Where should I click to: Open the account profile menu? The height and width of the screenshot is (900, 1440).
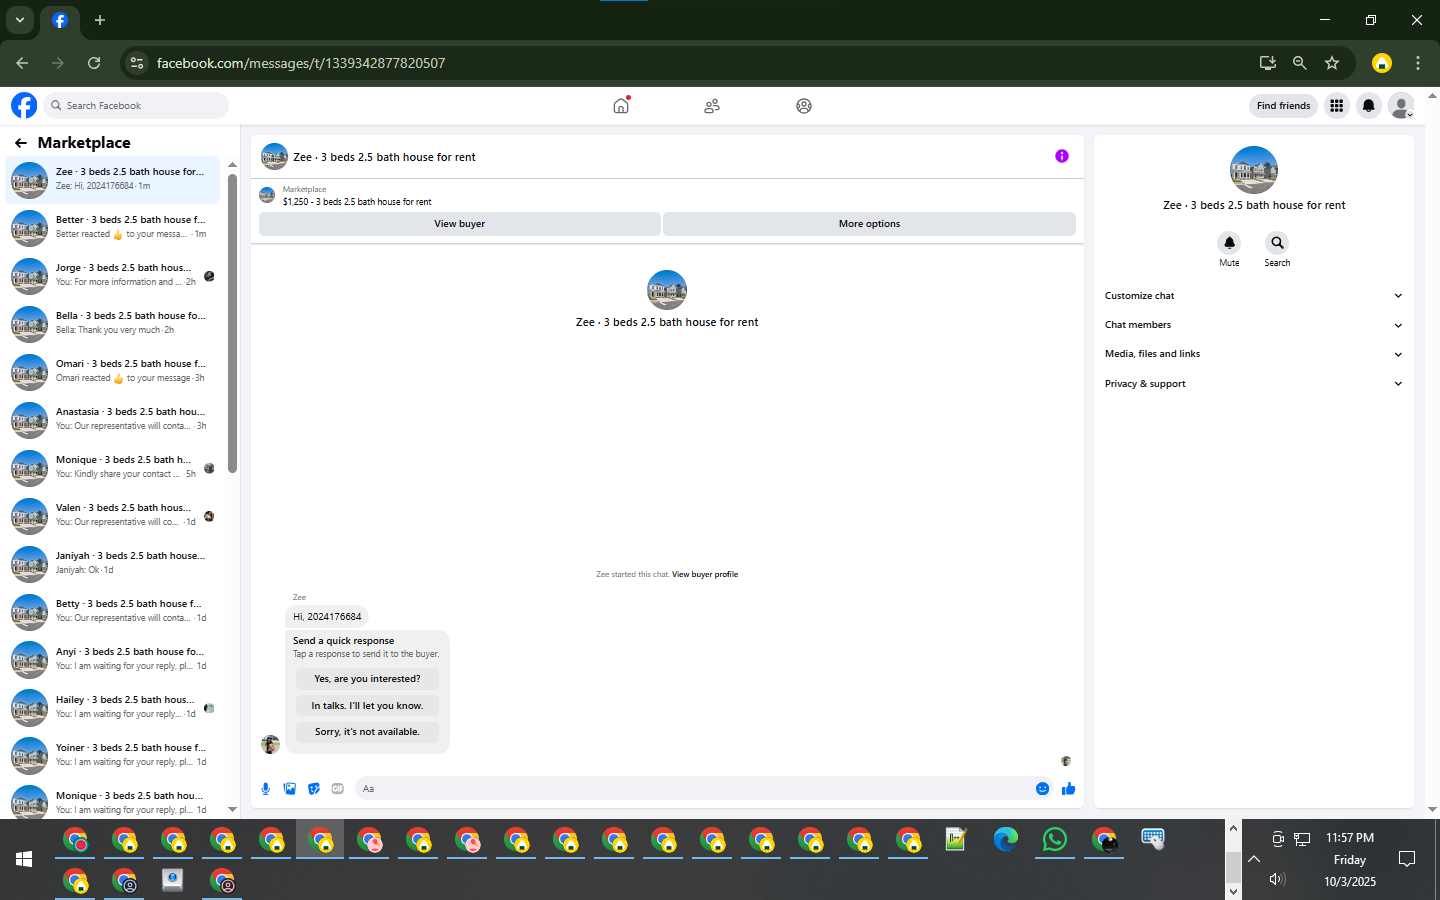[x=1401, y=105]
